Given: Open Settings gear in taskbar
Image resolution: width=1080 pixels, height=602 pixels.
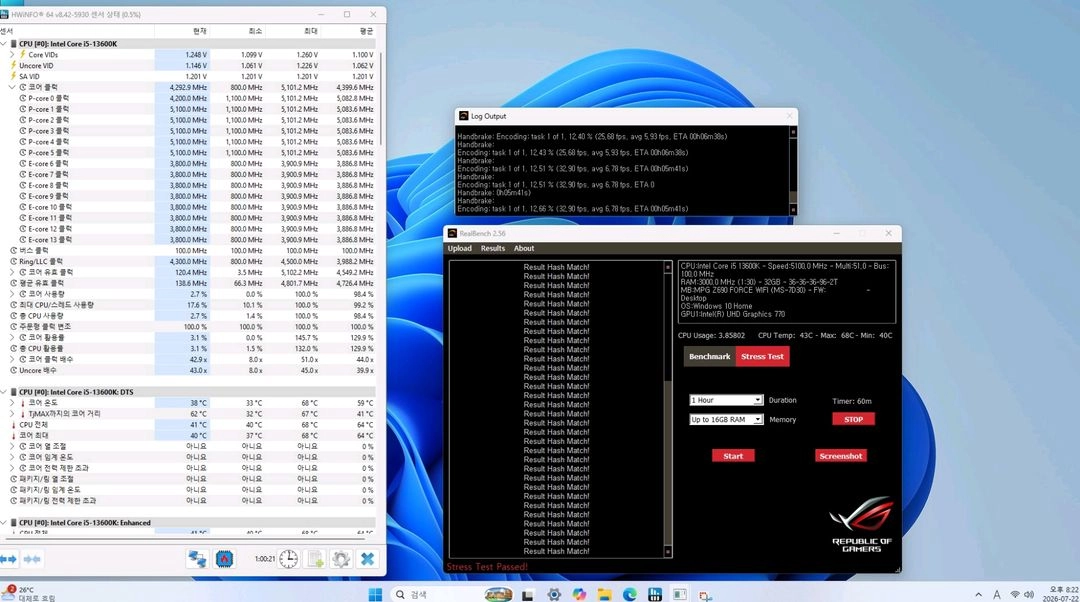Looking at the screenshot, I should click(554, 594).
